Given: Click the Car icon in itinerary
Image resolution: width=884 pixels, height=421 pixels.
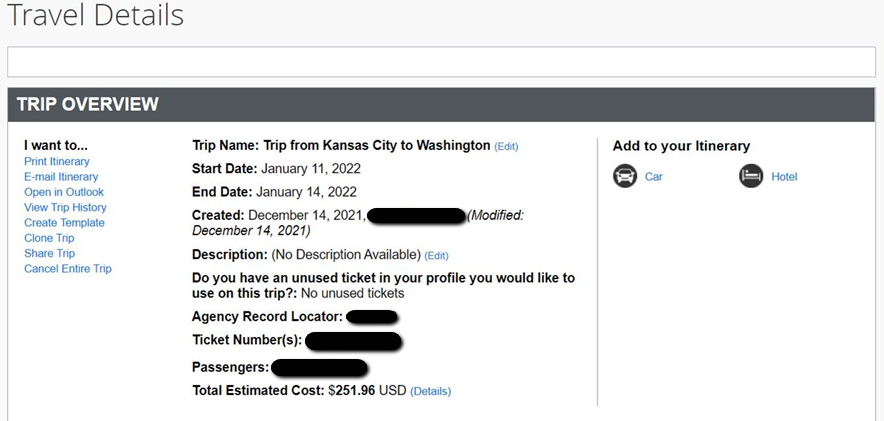Looking at the screenshot, I should point(625,176).
